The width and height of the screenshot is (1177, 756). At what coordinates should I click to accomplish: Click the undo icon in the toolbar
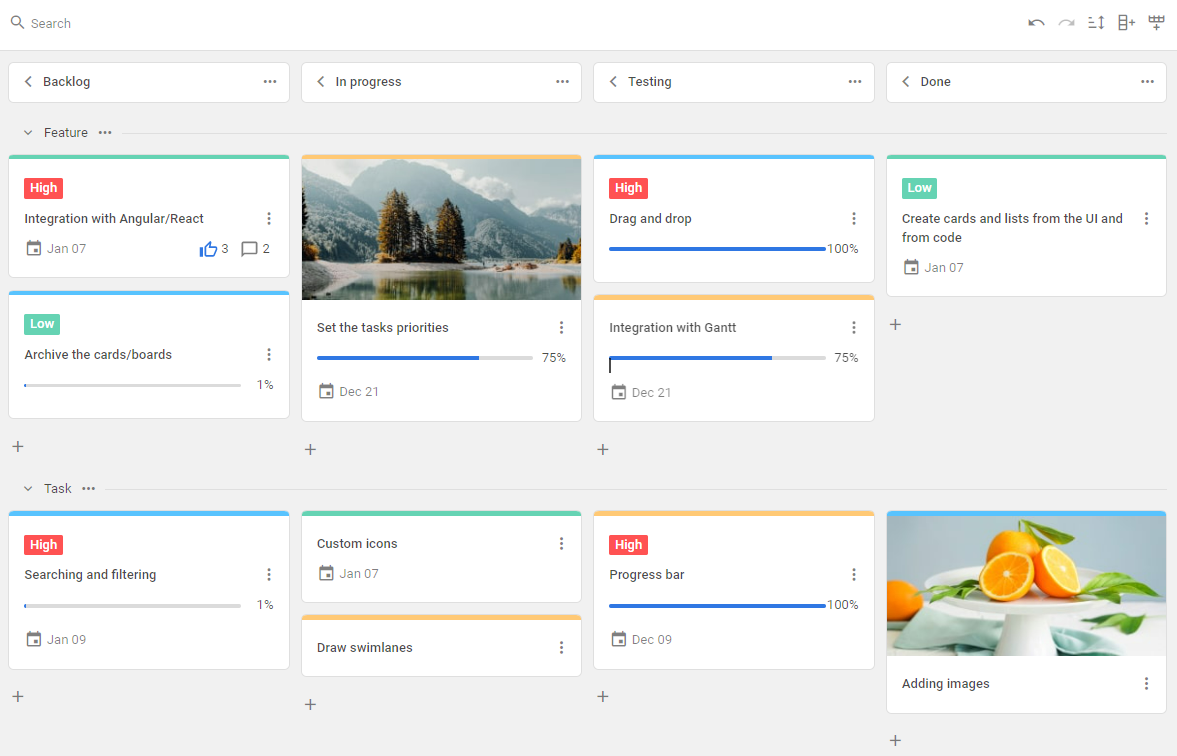[x=1036, y=23]
